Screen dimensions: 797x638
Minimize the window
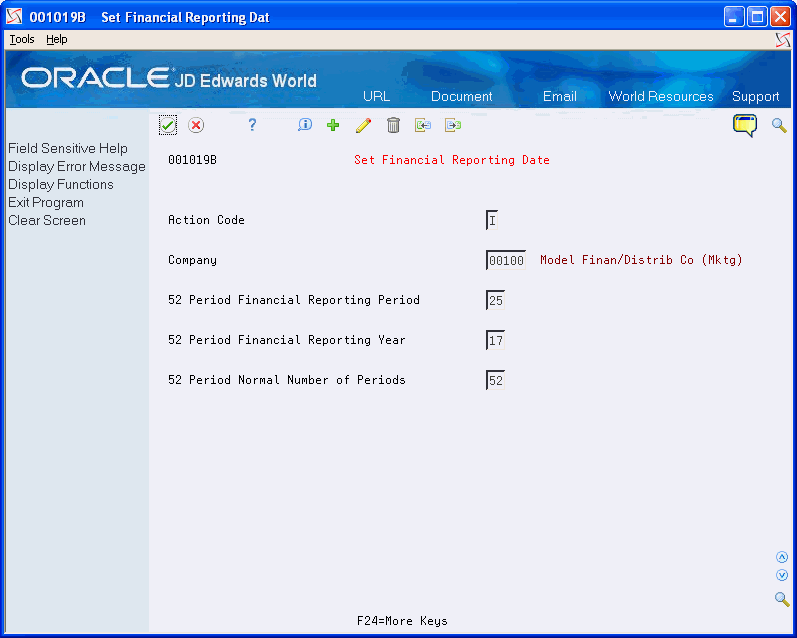click(734, 17)
